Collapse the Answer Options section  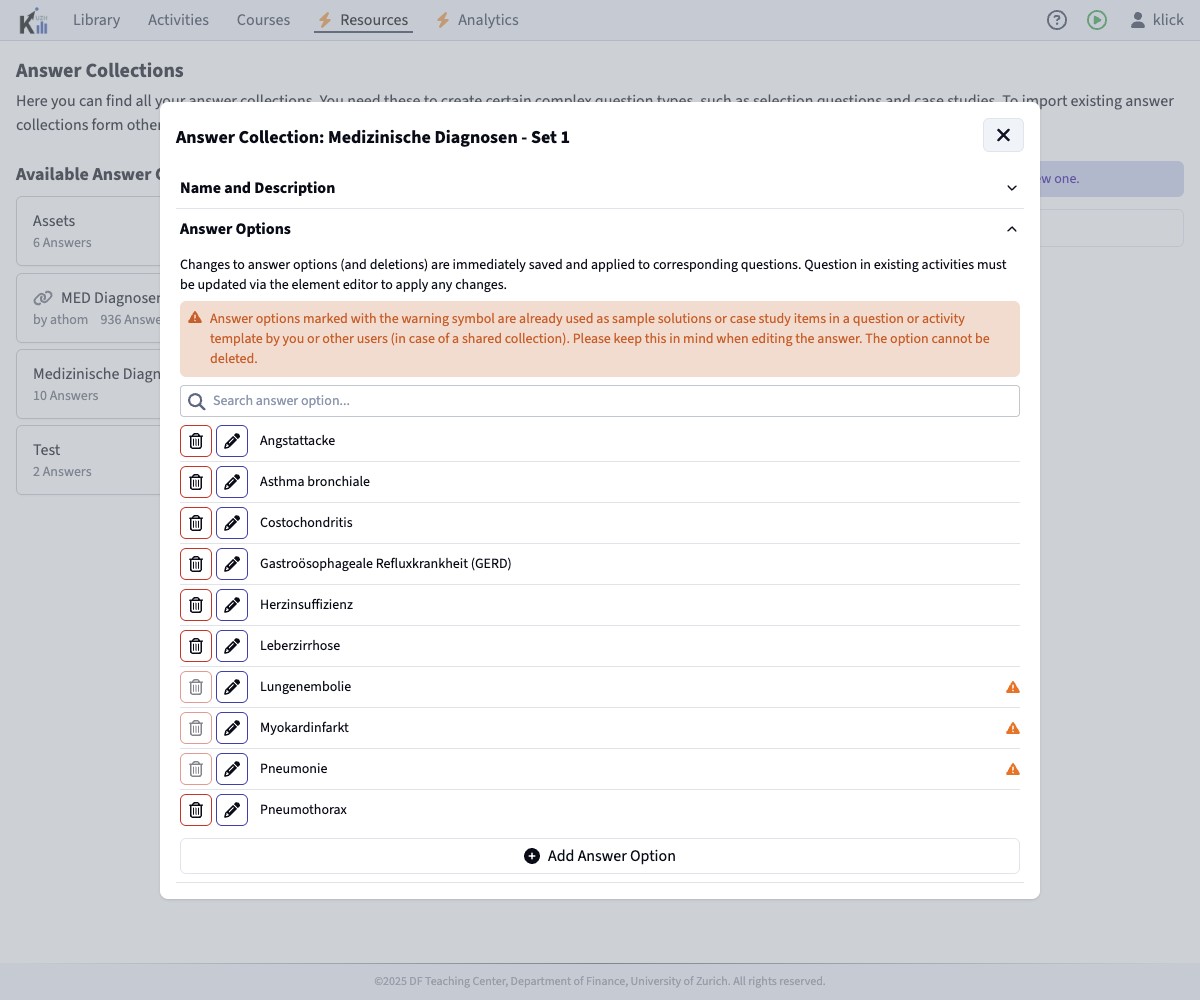pos(600,229)
